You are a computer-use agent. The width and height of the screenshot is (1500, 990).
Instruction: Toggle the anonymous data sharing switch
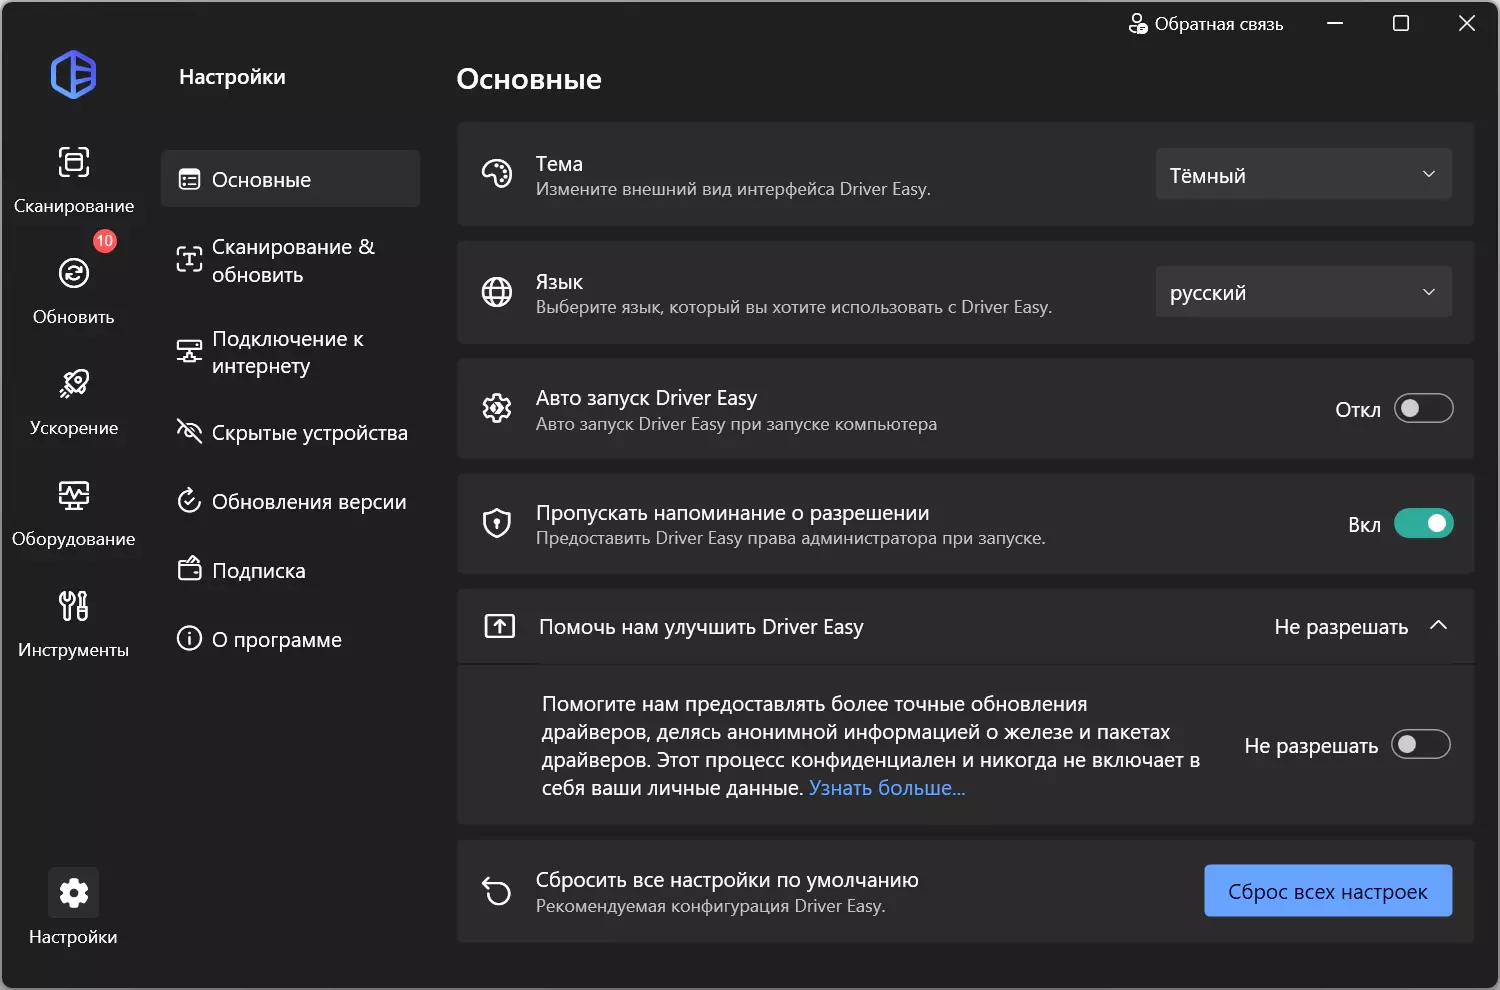(x=1421, y=744)
